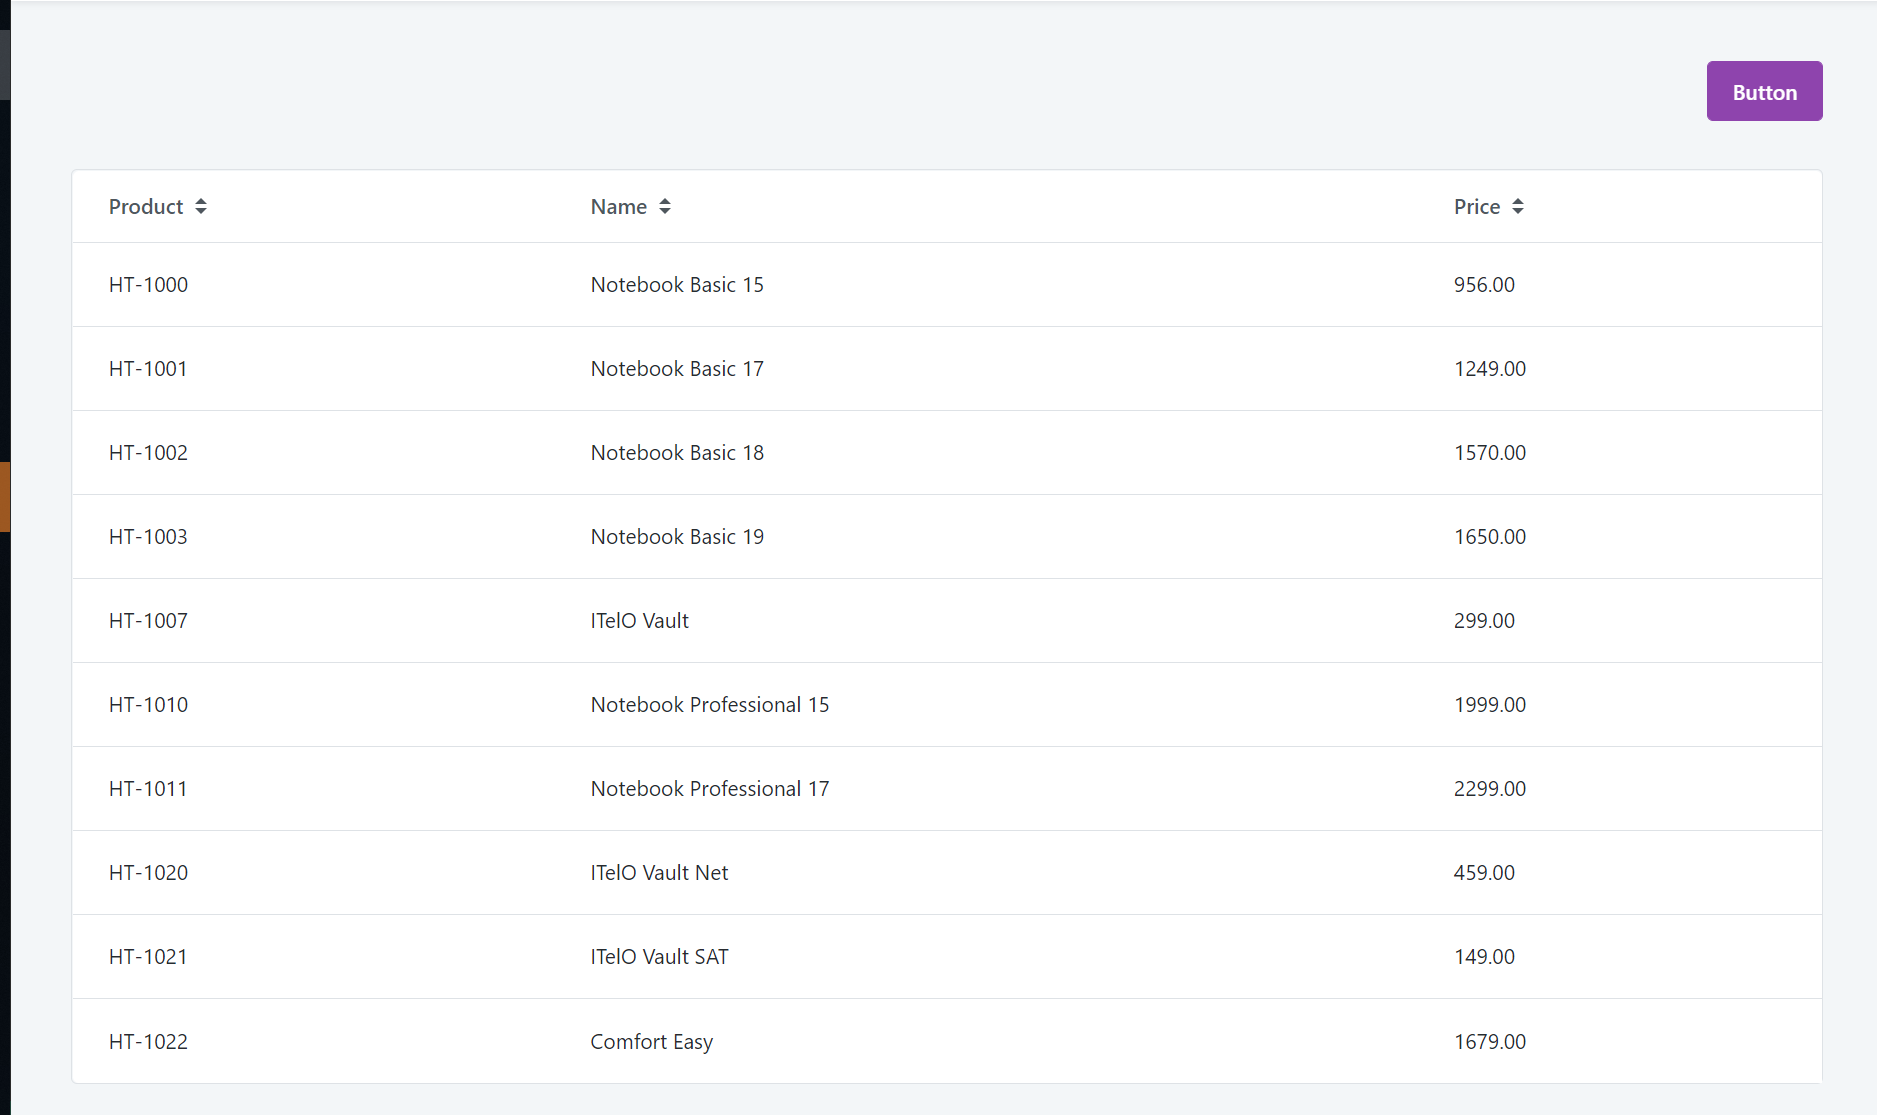This screenshot has height=1115, width=1877.
Task: Click the price 1679.00 cell
Action: [1490, 1041]
